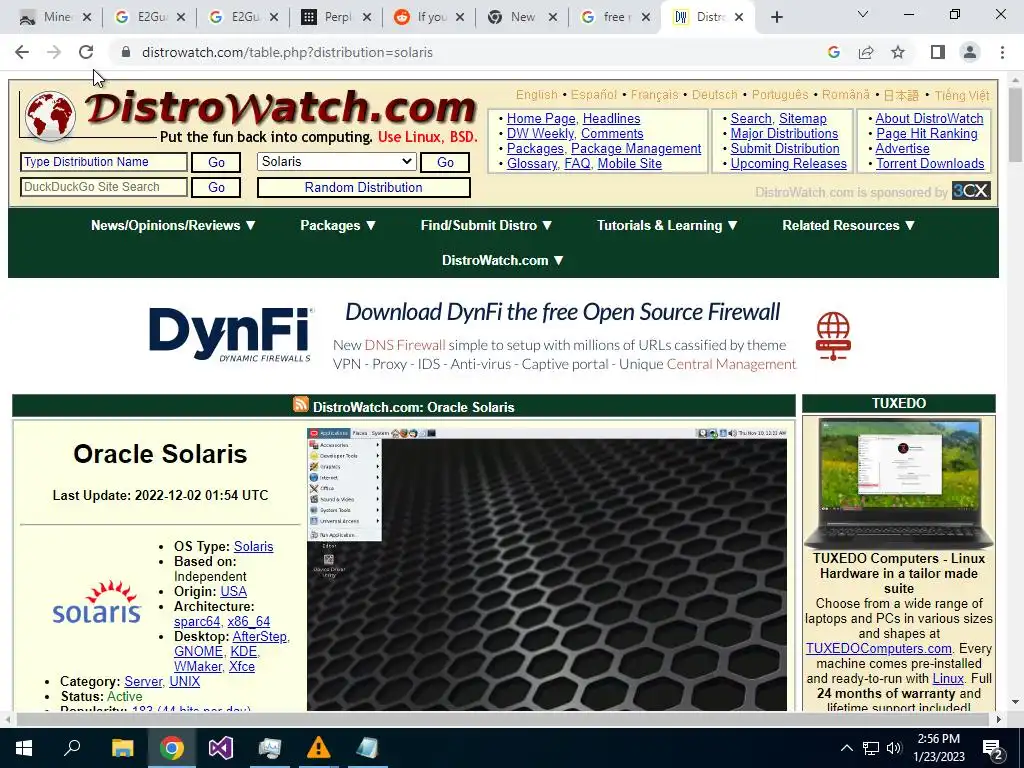Viewport: 1024px width, 768px height.
Task: Click Go next to Type Distribution Name
Action: click(216, 162)
